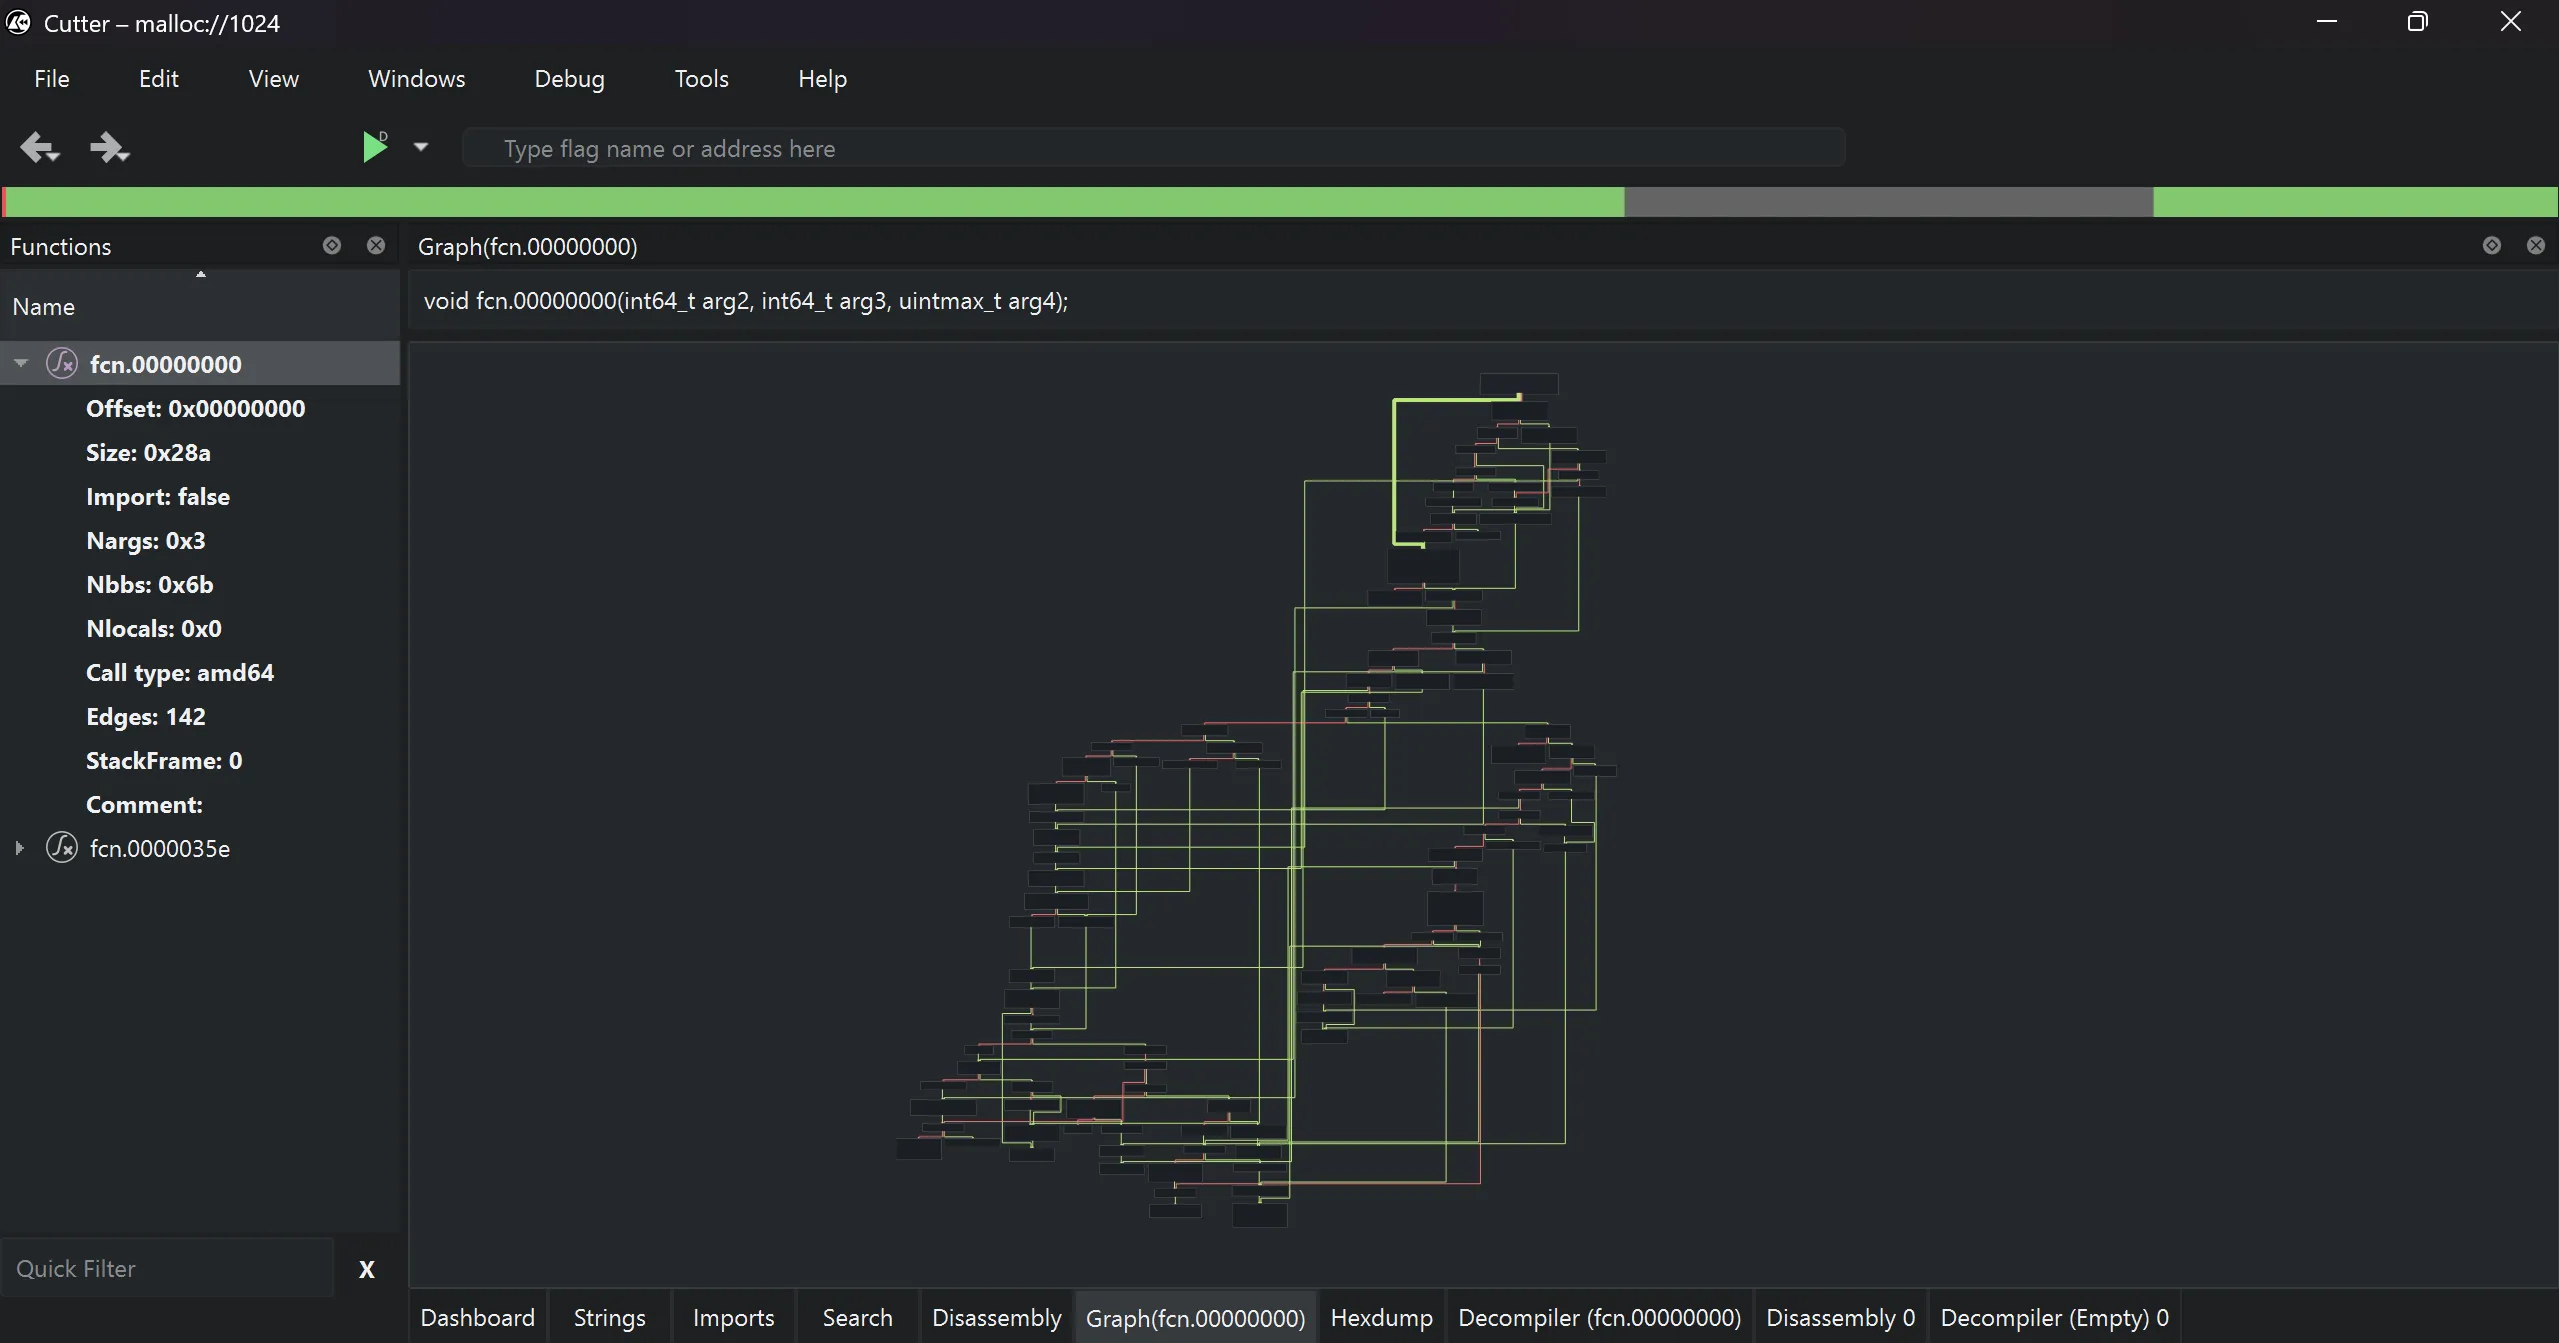Switch to the Hexdump tab
This screenshot has width=2559, height=1343.
tap(1381, 1318)
